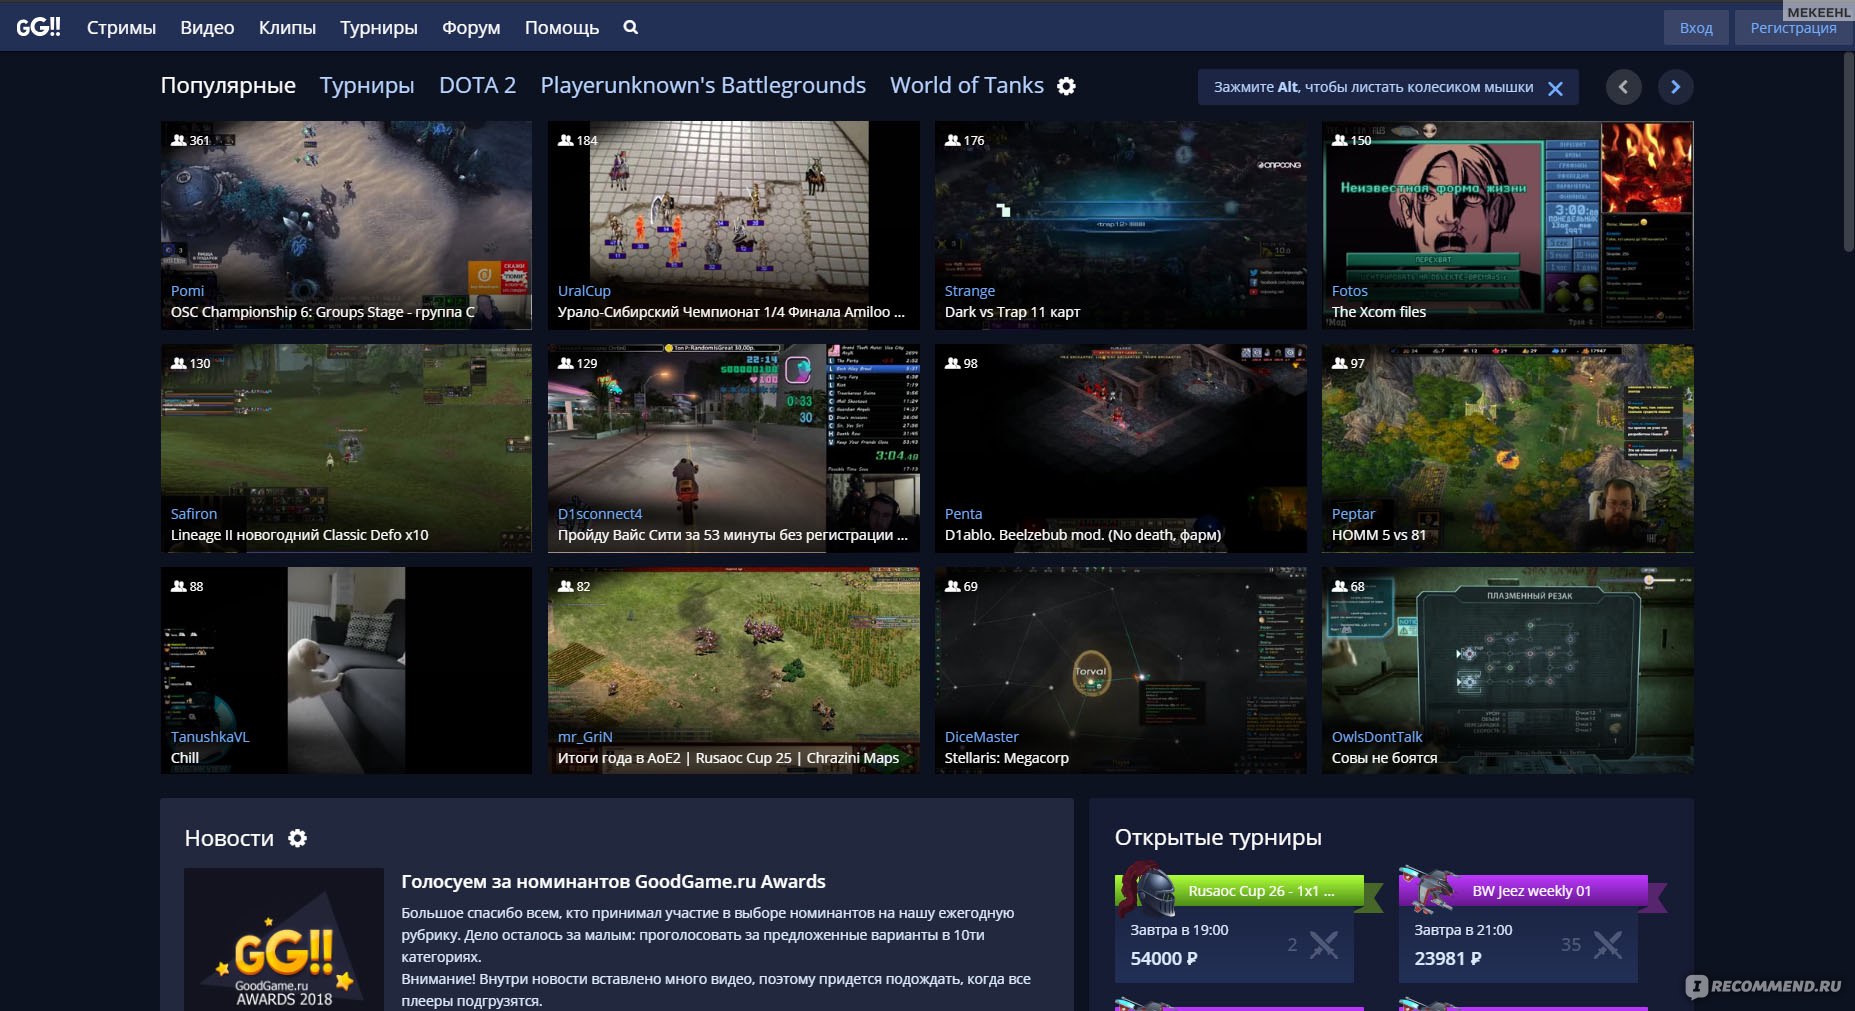
Task: Open category settings gear next to World of Tanks
Action: 1067,86
